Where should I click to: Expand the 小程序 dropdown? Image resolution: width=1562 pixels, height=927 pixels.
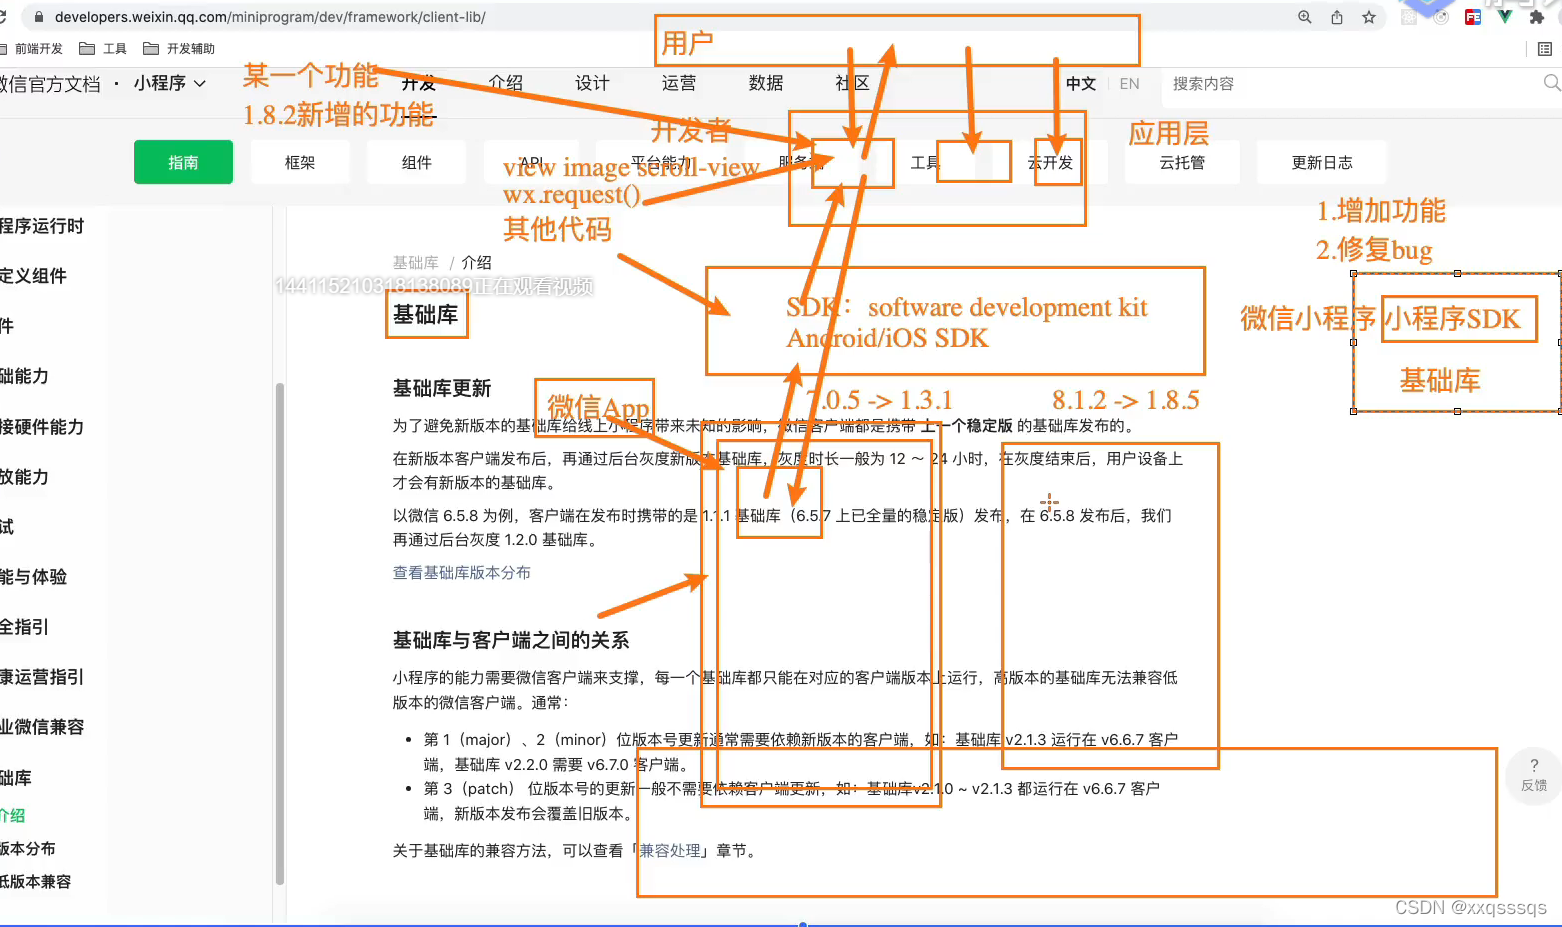pyautogui.click(x=170, y=83)
